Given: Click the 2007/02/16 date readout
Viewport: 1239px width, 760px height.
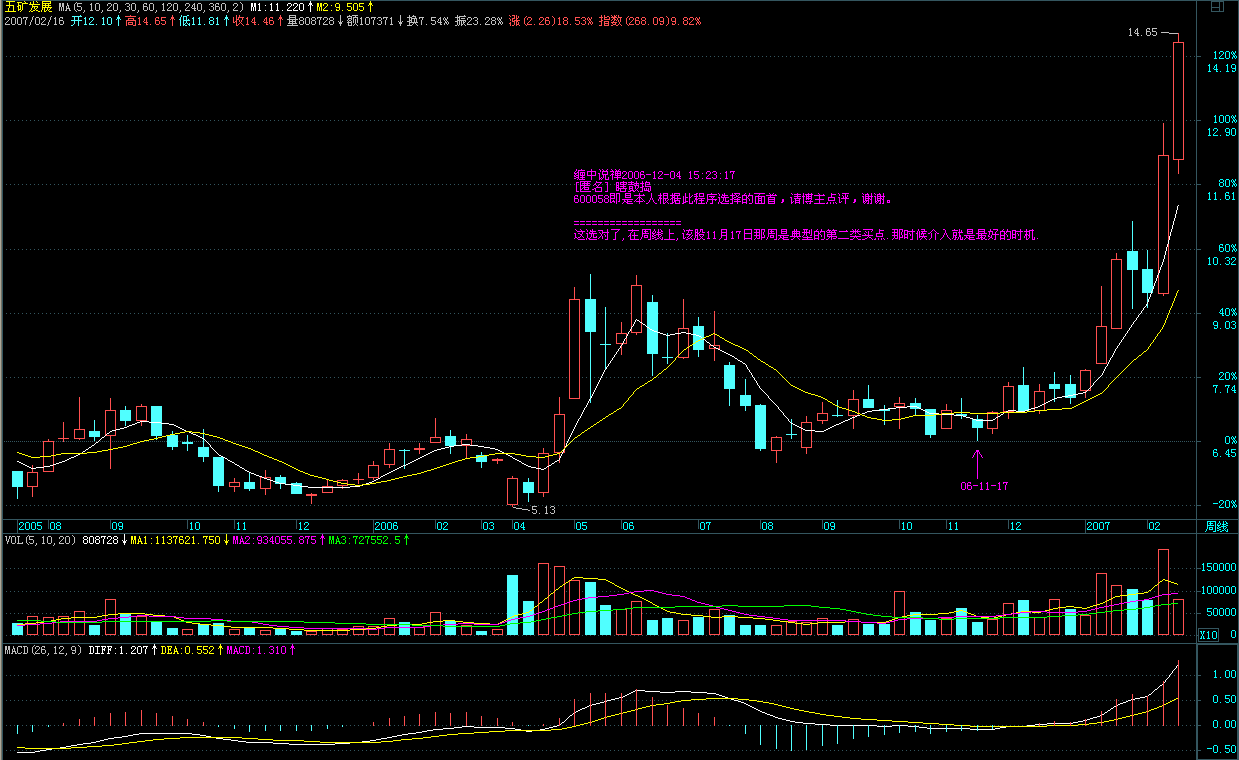Looking at the screenshot, I should pos(34,20).
